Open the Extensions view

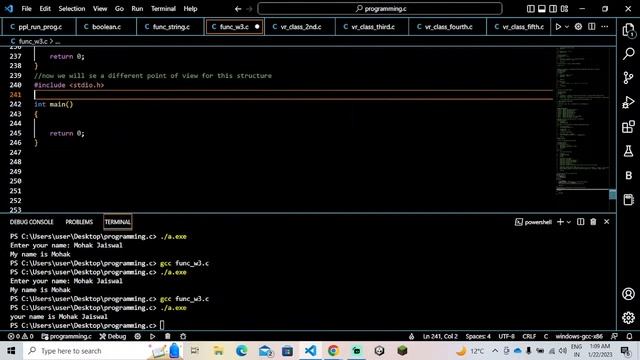(629, 127)
